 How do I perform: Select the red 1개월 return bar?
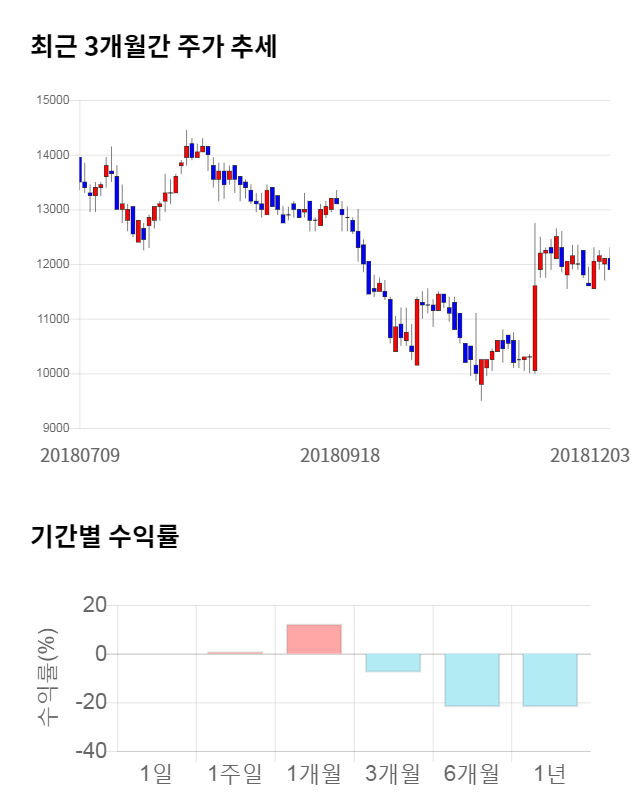(x=314, y=639)
